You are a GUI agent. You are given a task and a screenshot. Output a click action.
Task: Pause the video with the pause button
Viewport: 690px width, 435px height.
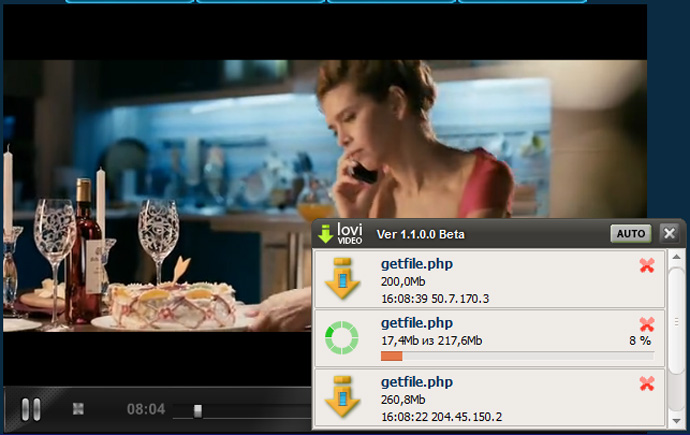click(x=31, y=409)
